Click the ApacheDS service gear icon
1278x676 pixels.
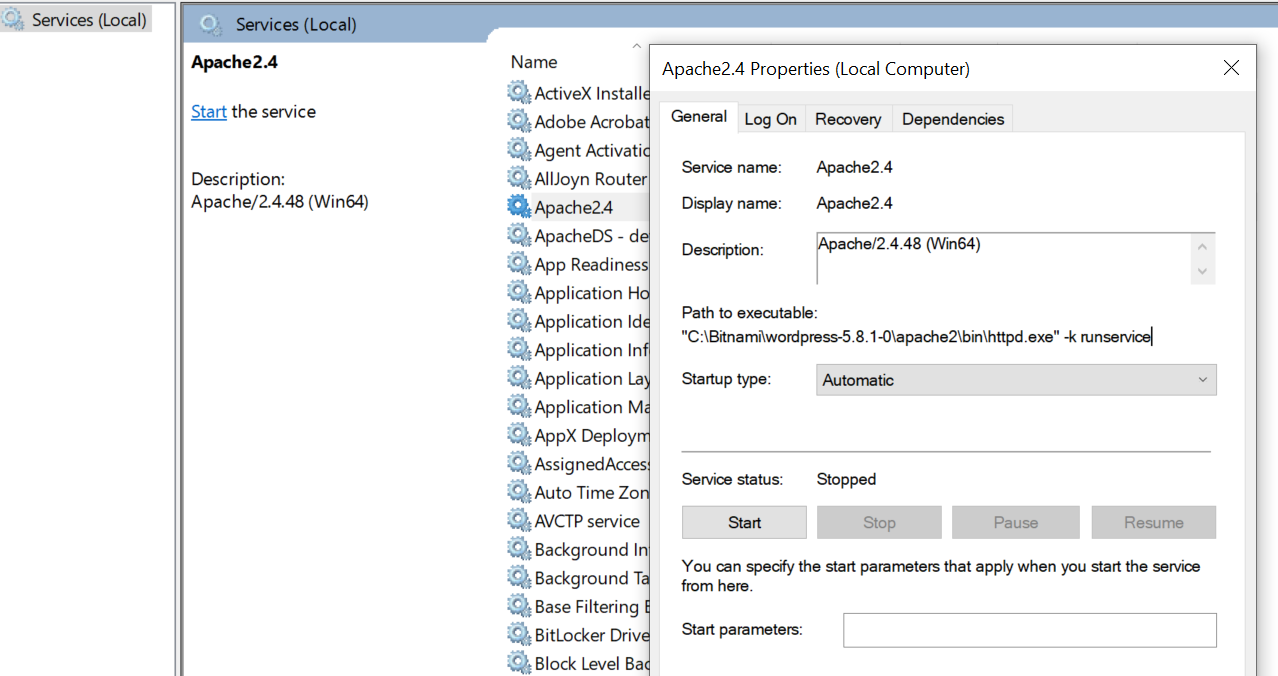coord(519,235)
